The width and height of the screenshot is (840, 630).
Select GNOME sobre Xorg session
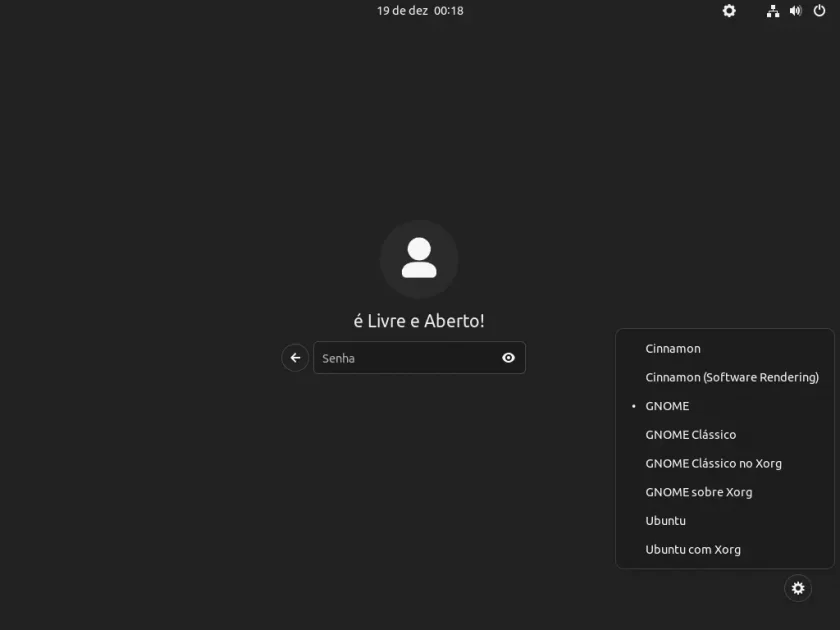tap(725, 492)
